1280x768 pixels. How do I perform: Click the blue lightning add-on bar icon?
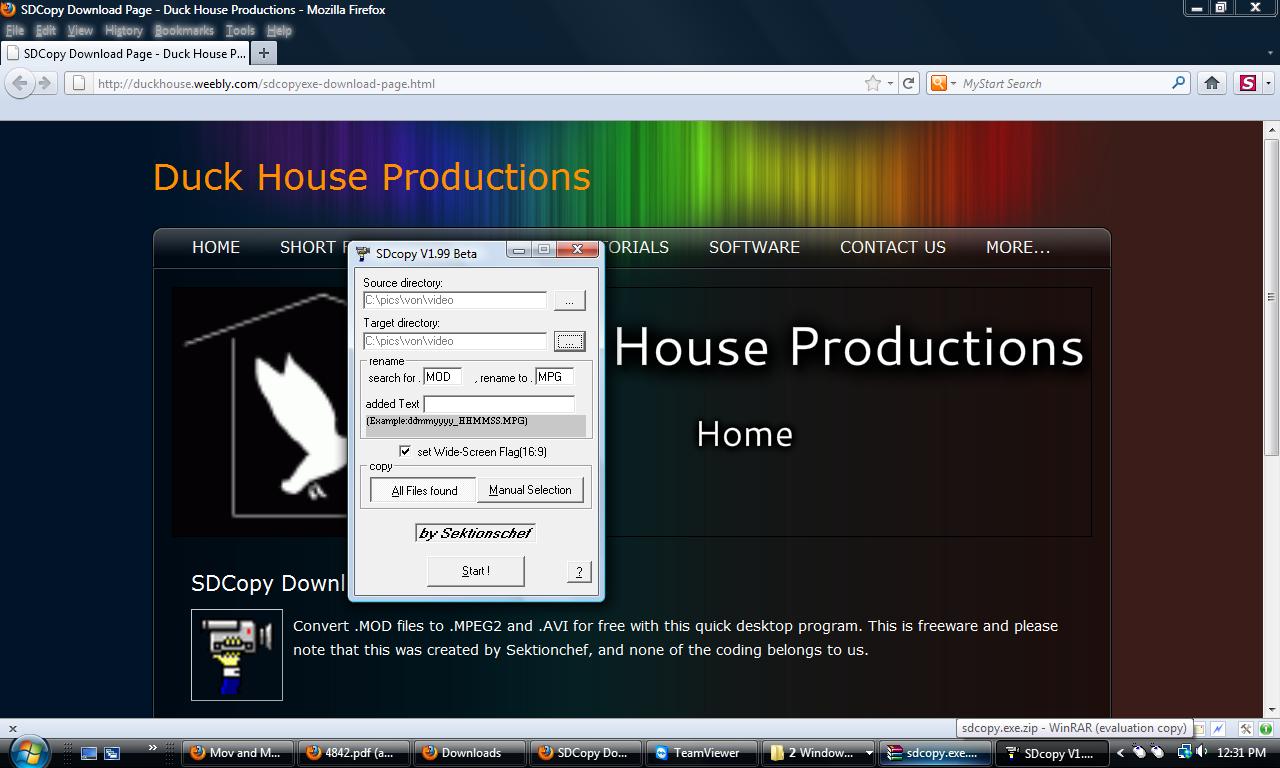[1219, 729]
